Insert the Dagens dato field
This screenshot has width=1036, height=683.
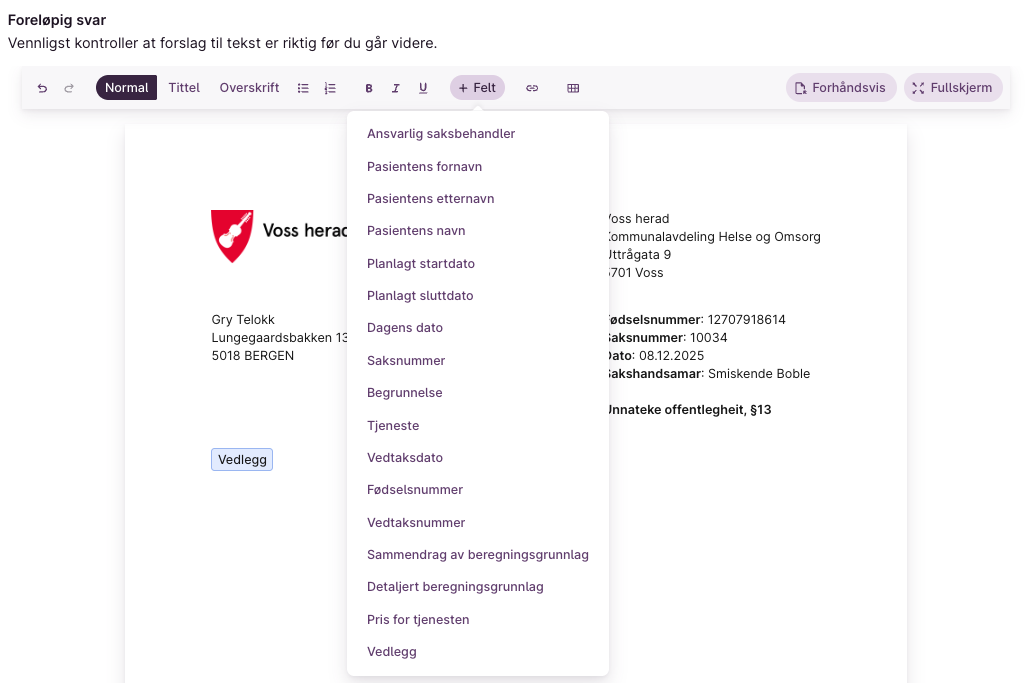point(404,328)
